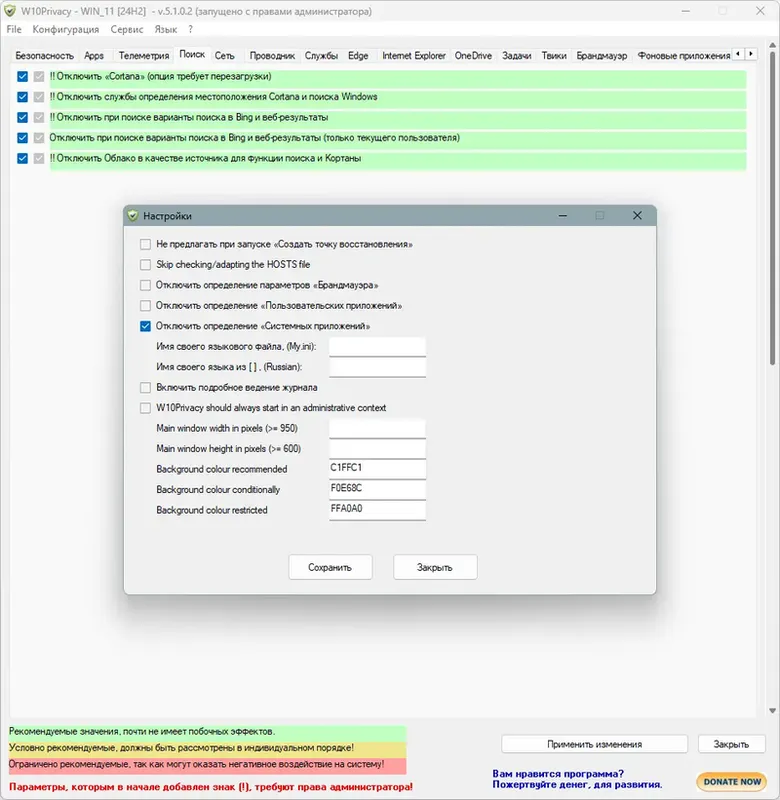Switch to the Телеметрия tab
The width and height of the screenshot is (780, 800).
[144, 56]
